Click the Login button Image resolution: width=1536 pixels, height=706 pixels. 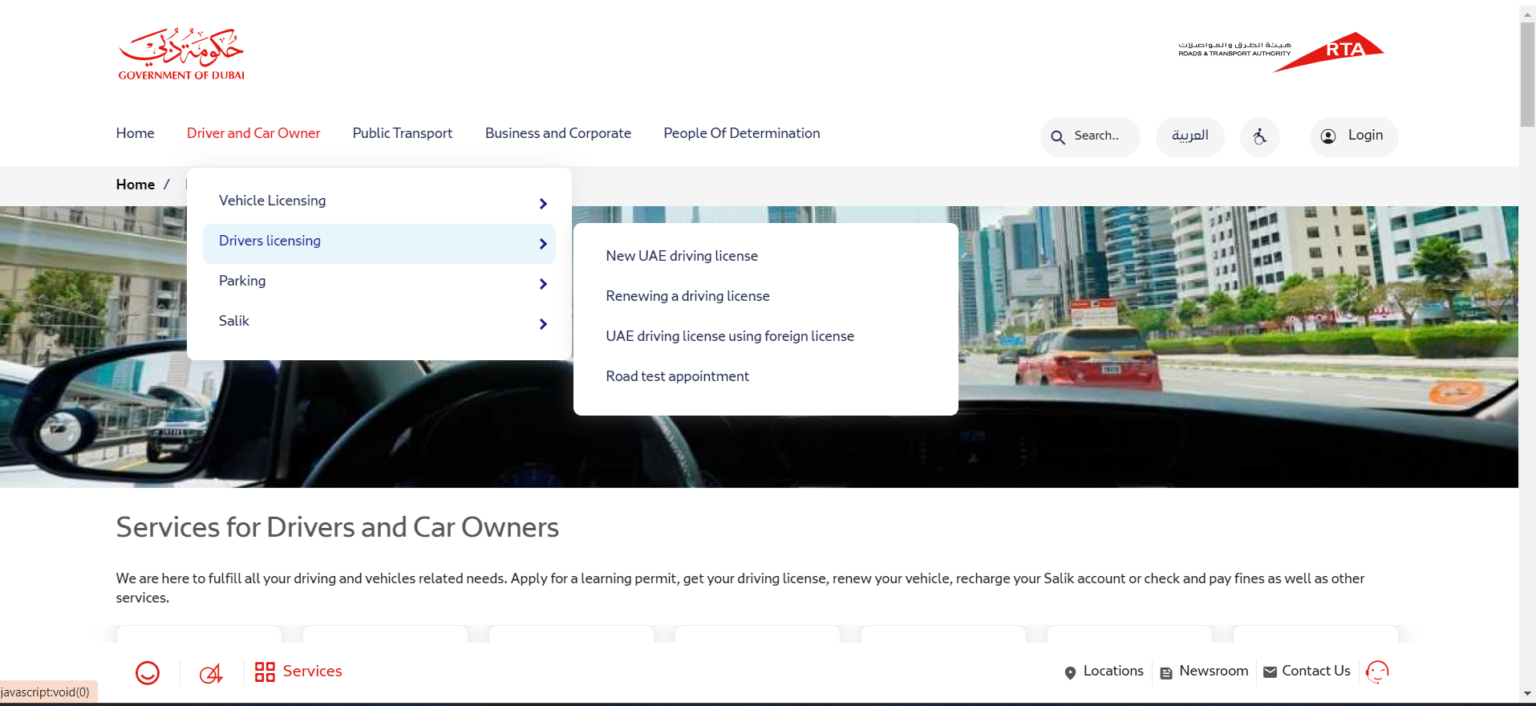point(1353,136)
